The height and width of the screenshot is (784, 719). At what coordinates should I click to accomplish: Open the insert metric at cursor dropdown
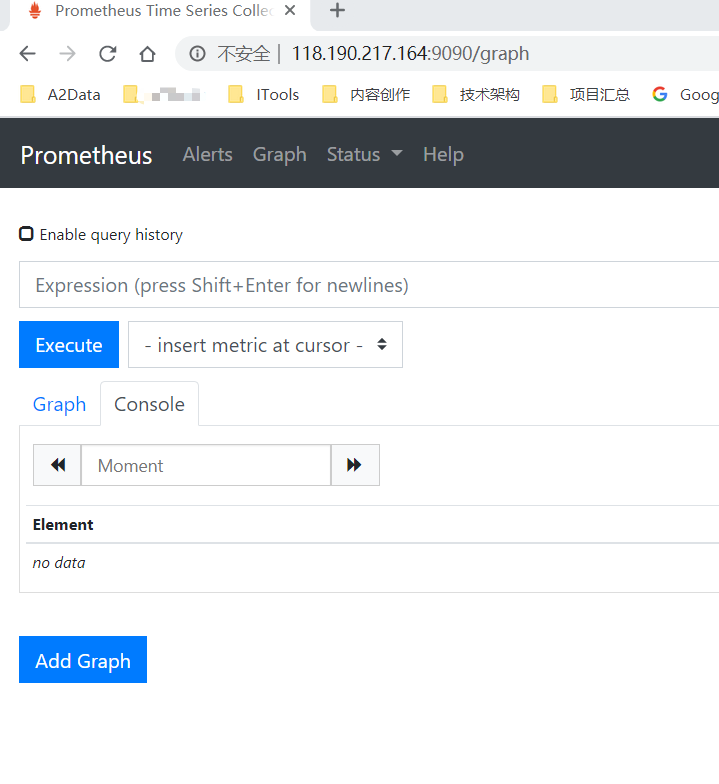point(265,345)
